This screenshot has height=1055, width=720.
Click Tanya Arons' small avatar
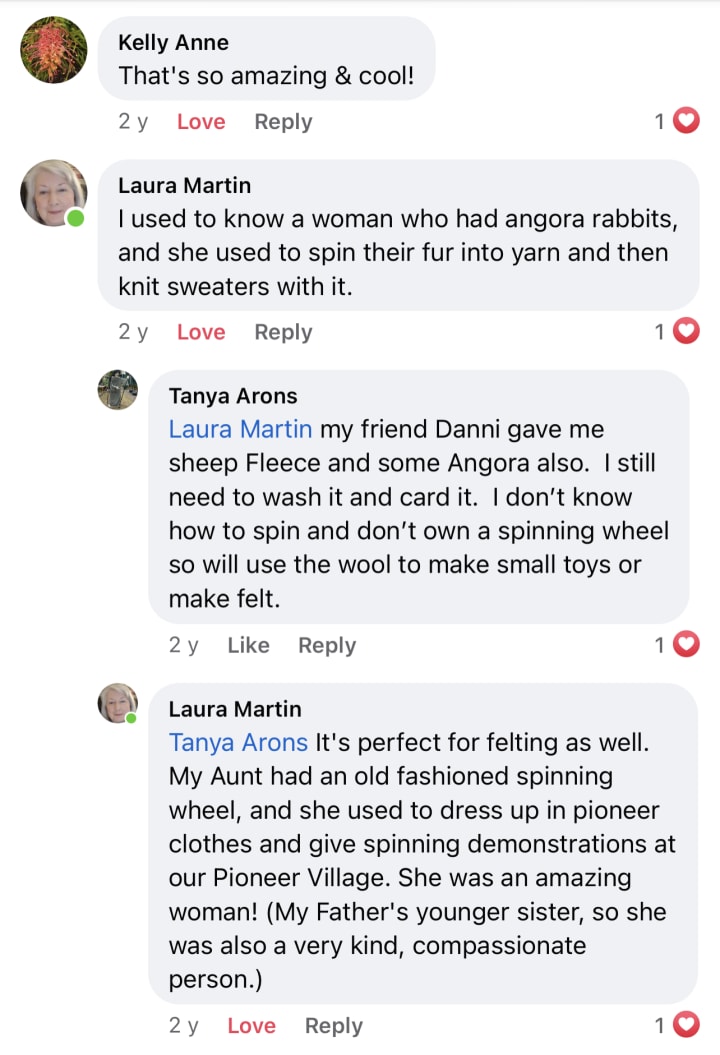tap(117, 390)
